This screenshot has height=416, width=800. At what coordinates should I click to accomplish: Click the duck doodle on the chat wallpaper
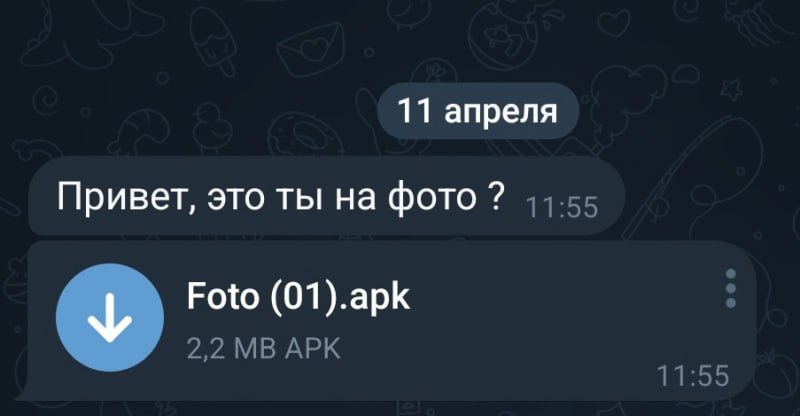[212, 128]
